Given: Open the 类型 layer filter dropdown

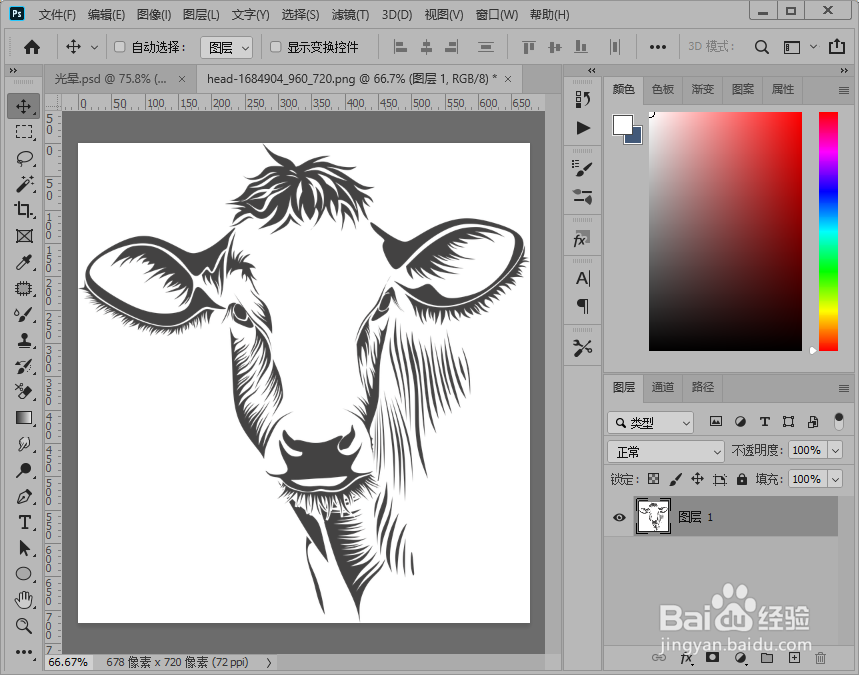Looking at the screenshot, I should pyautogui.click(x=650, y=422).
